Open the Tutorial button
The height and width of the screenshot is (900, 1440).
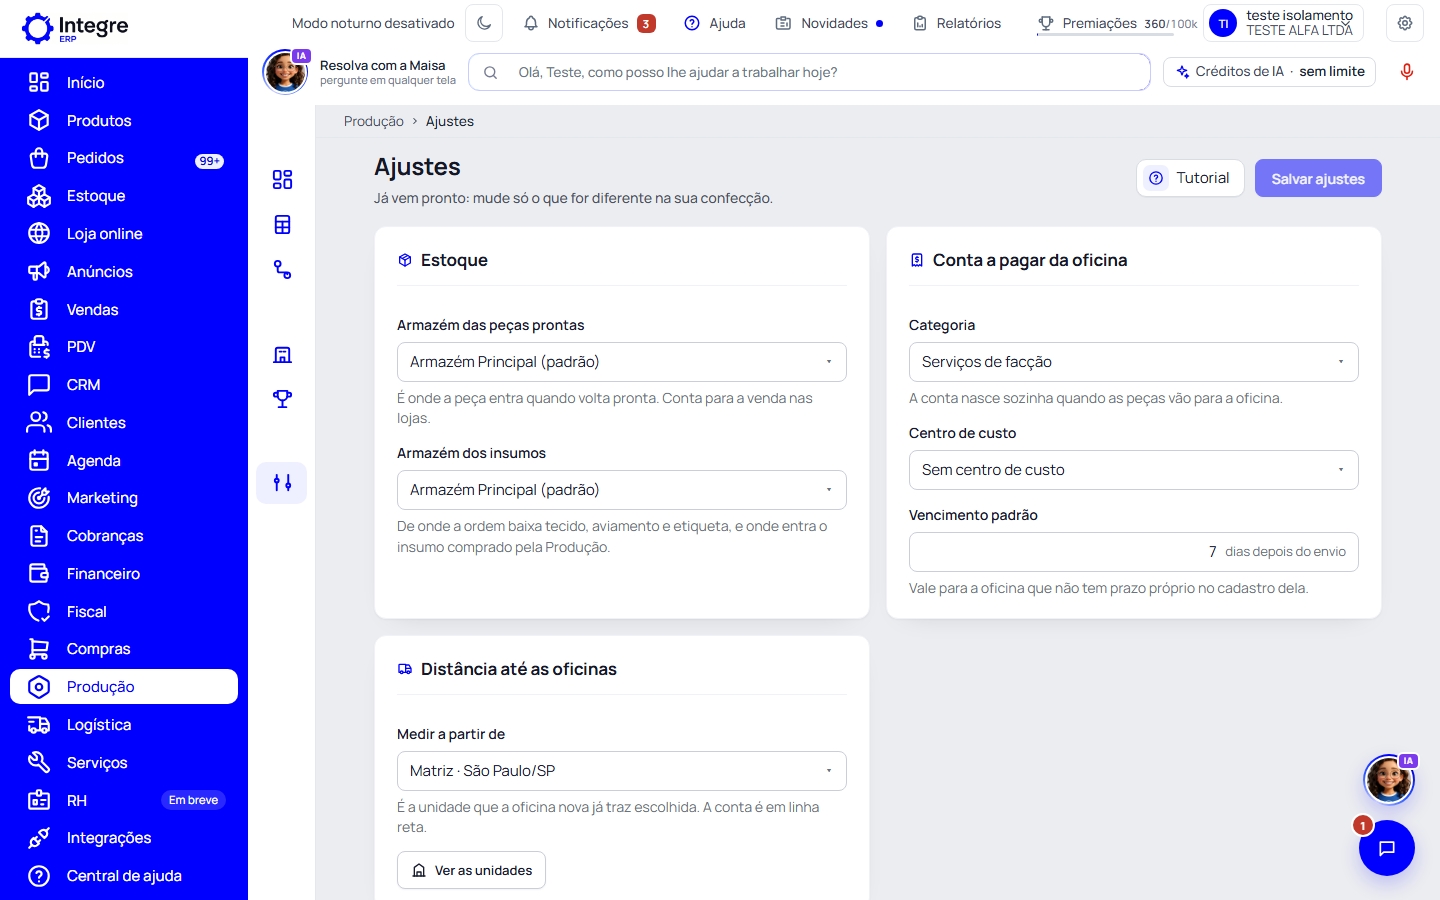1190,178
